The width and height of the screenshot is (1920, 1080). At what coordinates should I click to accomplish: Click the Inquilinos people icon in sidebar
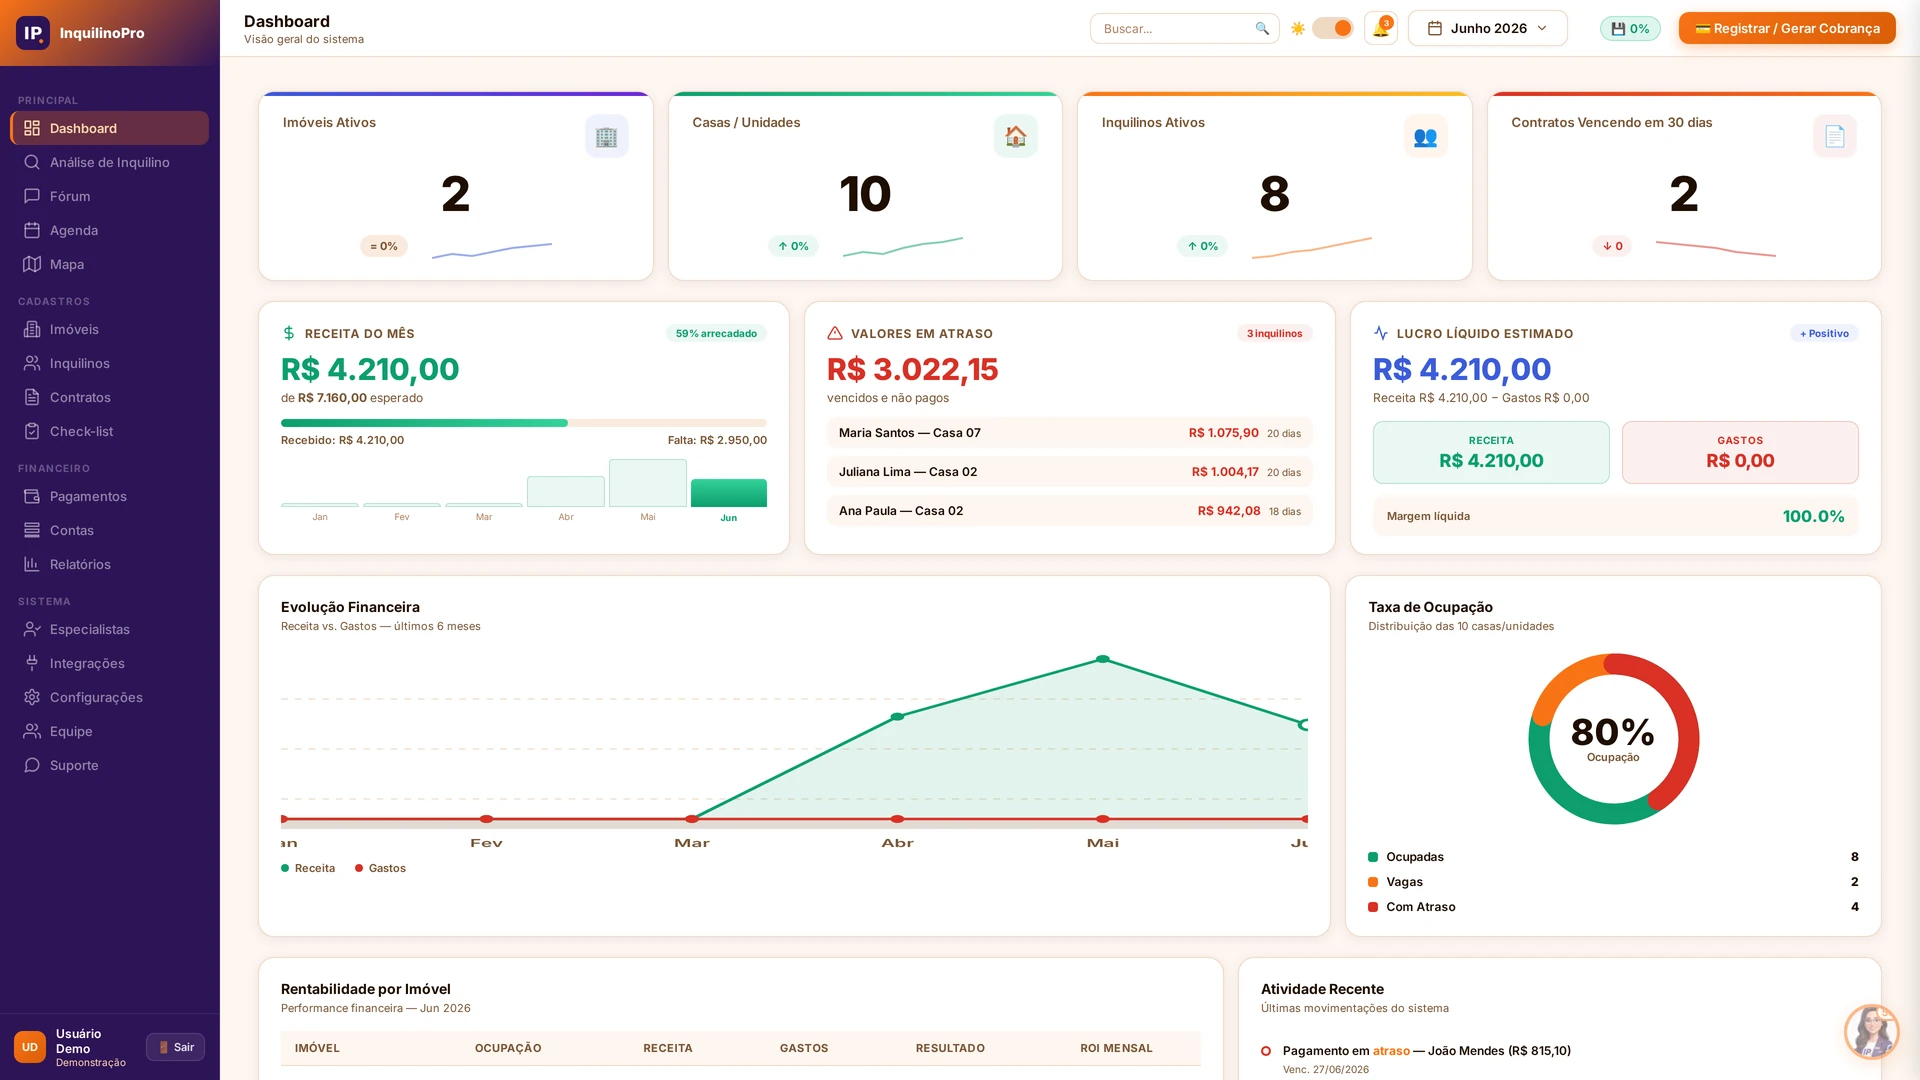coord(32,363)
